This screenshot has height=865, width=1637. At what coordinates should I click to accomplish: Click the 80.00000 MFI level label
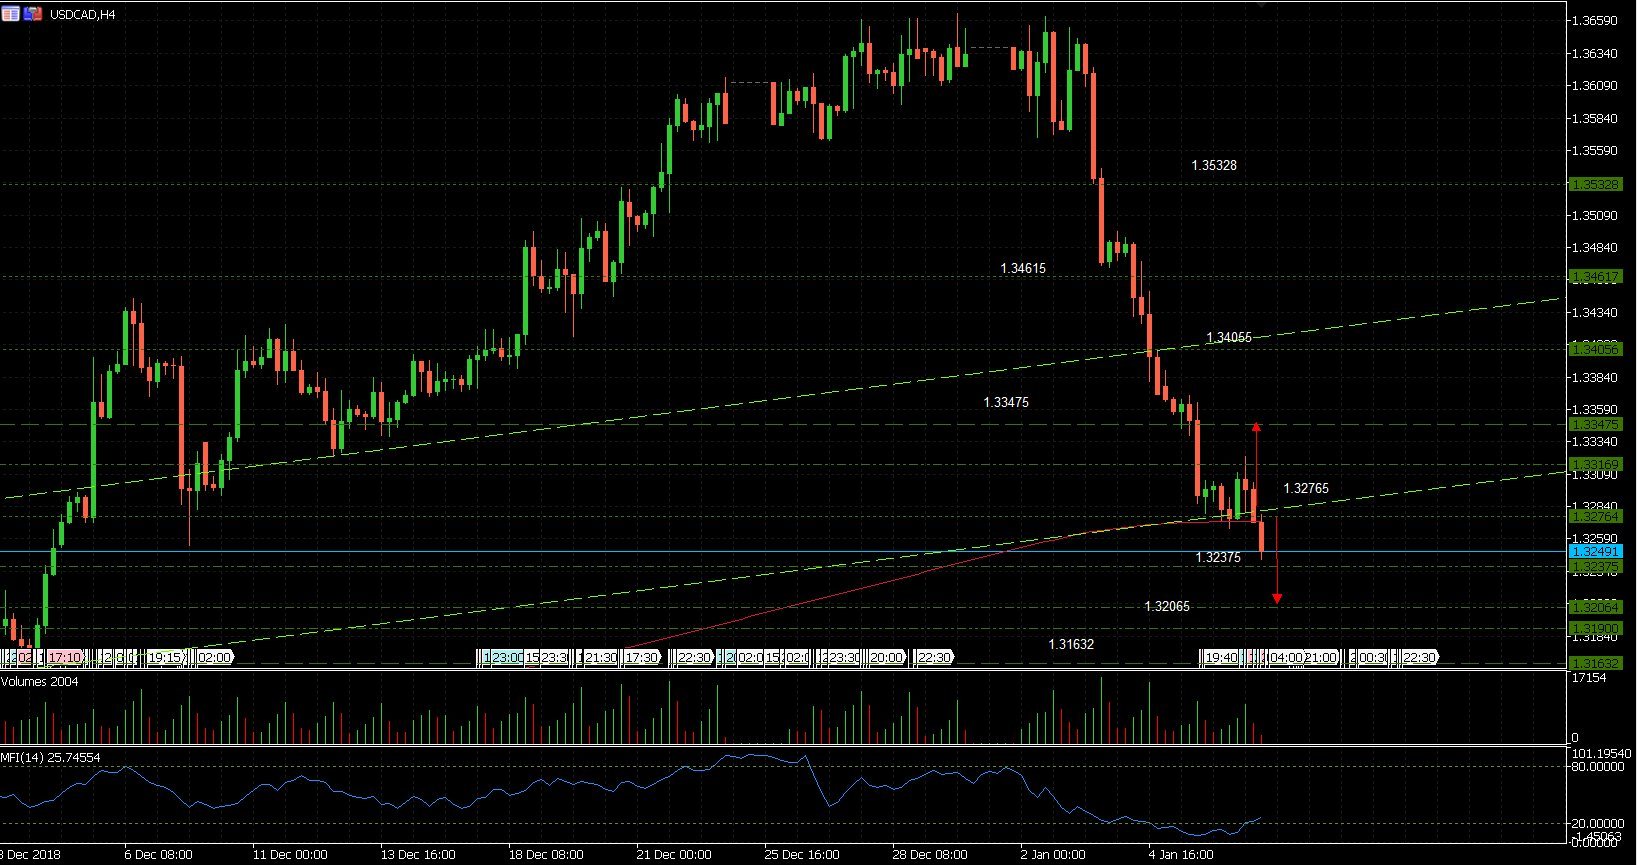[1598, 767]
